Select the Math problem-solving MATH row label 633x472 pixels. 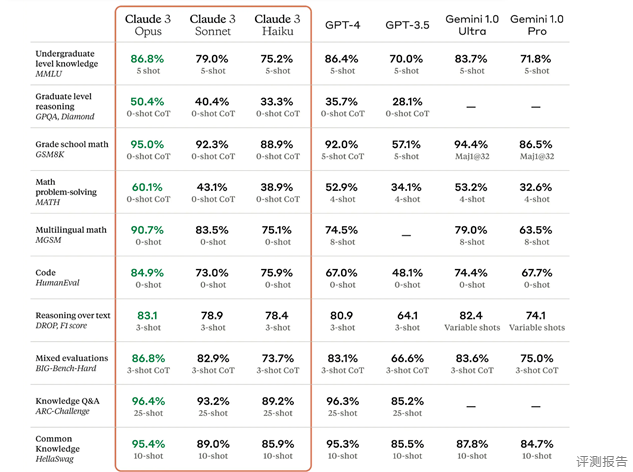(x=66, y=192)
